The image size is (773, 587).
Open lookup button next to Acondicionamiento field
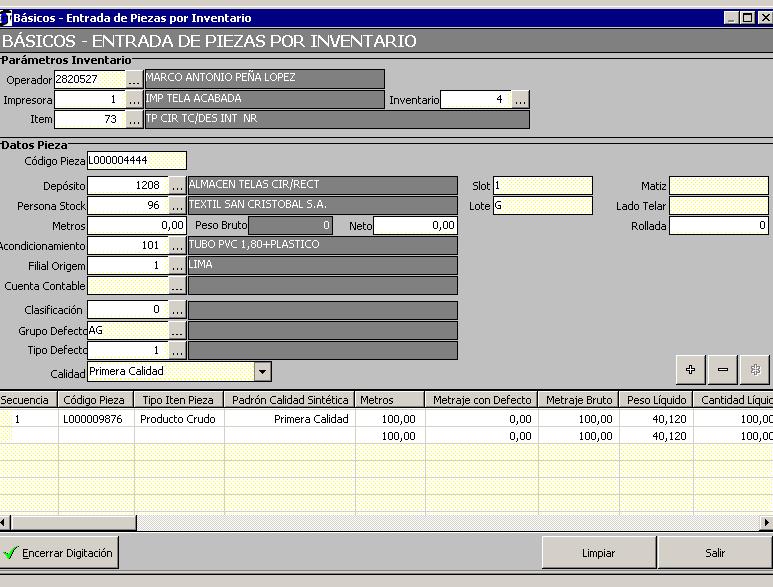pyautogui.click(x=177, y=246)
